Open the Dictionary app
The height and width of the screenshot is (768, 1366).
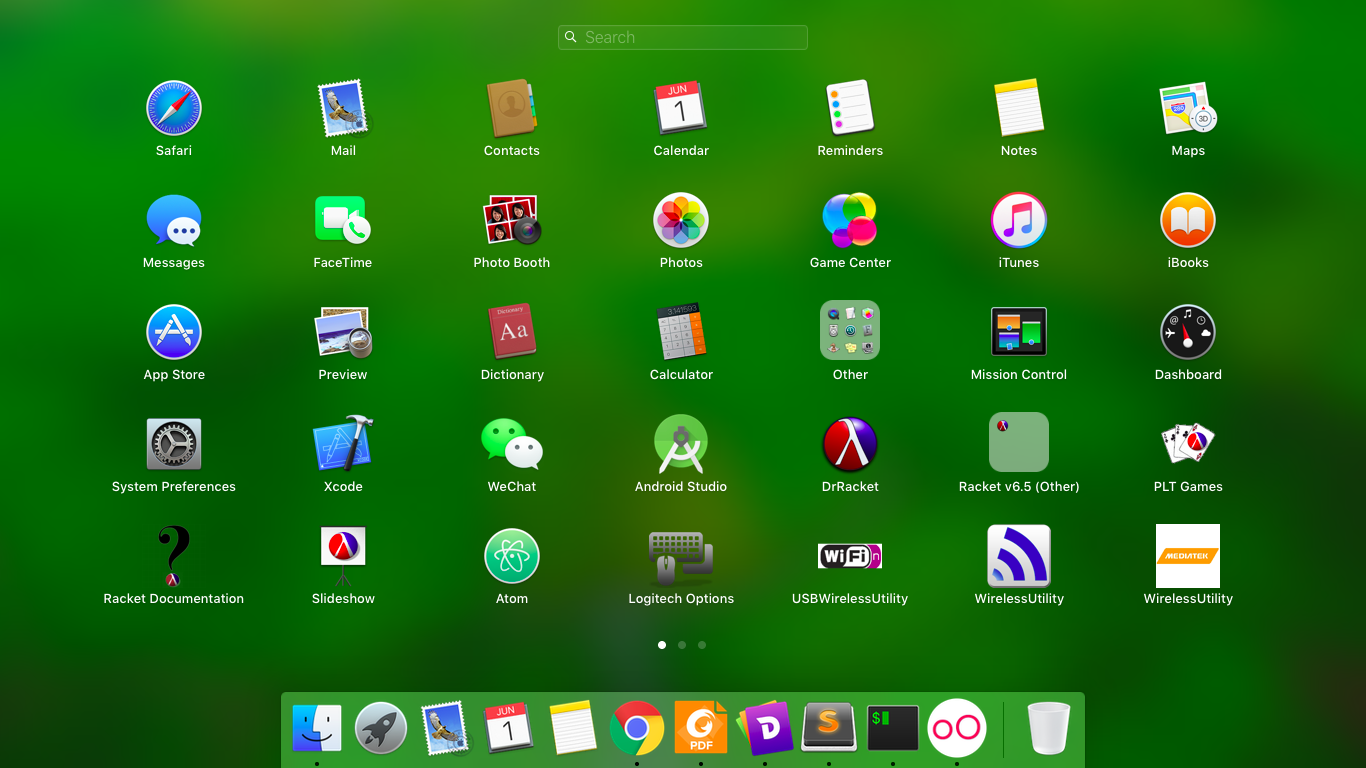(x=512, y=332)
